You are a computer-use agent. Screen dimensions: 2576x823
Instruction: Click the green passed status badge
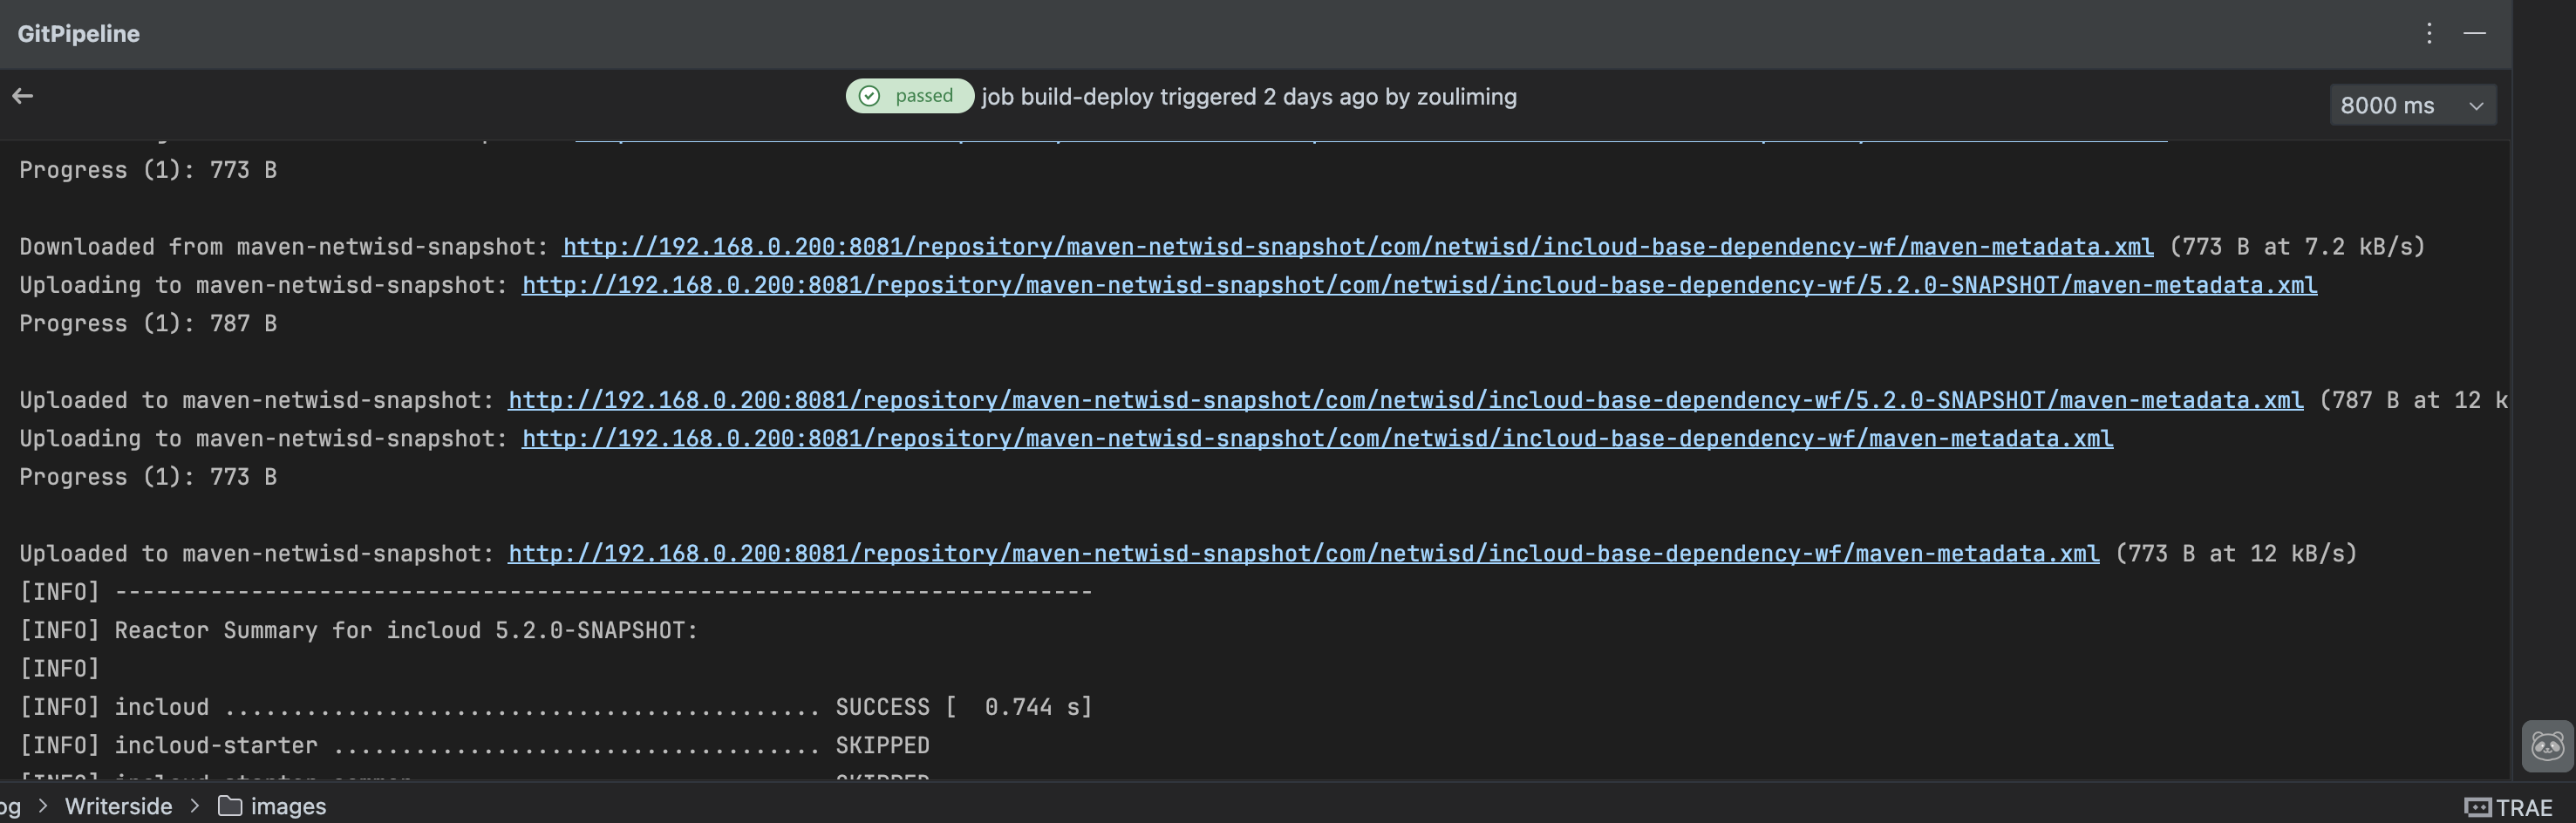pyautogui.click(x=909, y=96)
